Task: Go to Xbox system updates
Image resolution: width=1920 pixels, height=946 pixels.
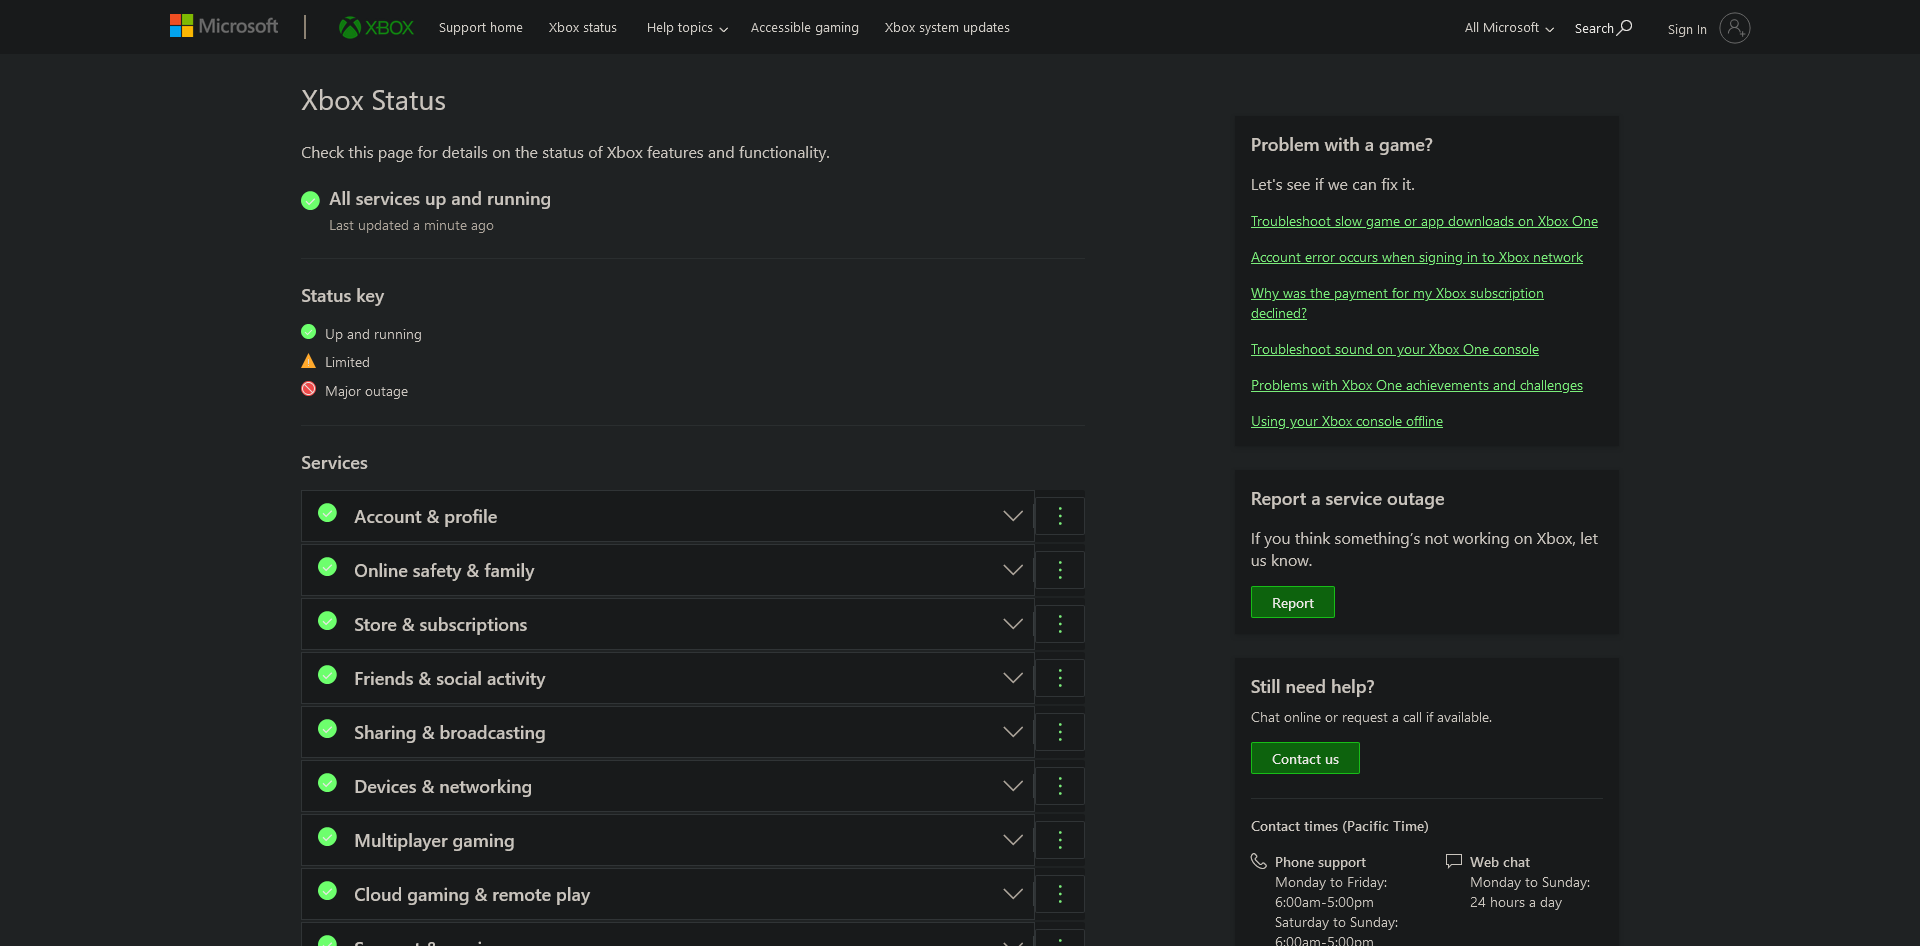Action: pyautogui.click(x=947, y=28)
